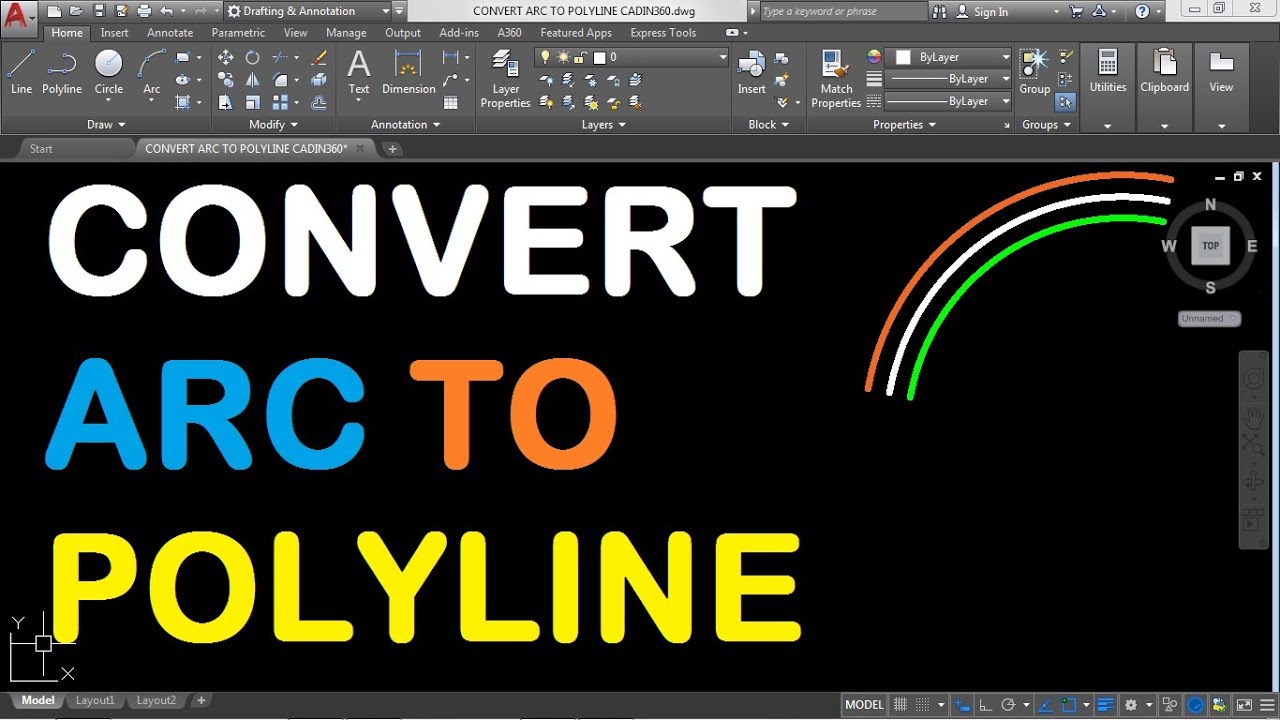
Task: Toggle object snap in status bar
Action: point(1068,704)
